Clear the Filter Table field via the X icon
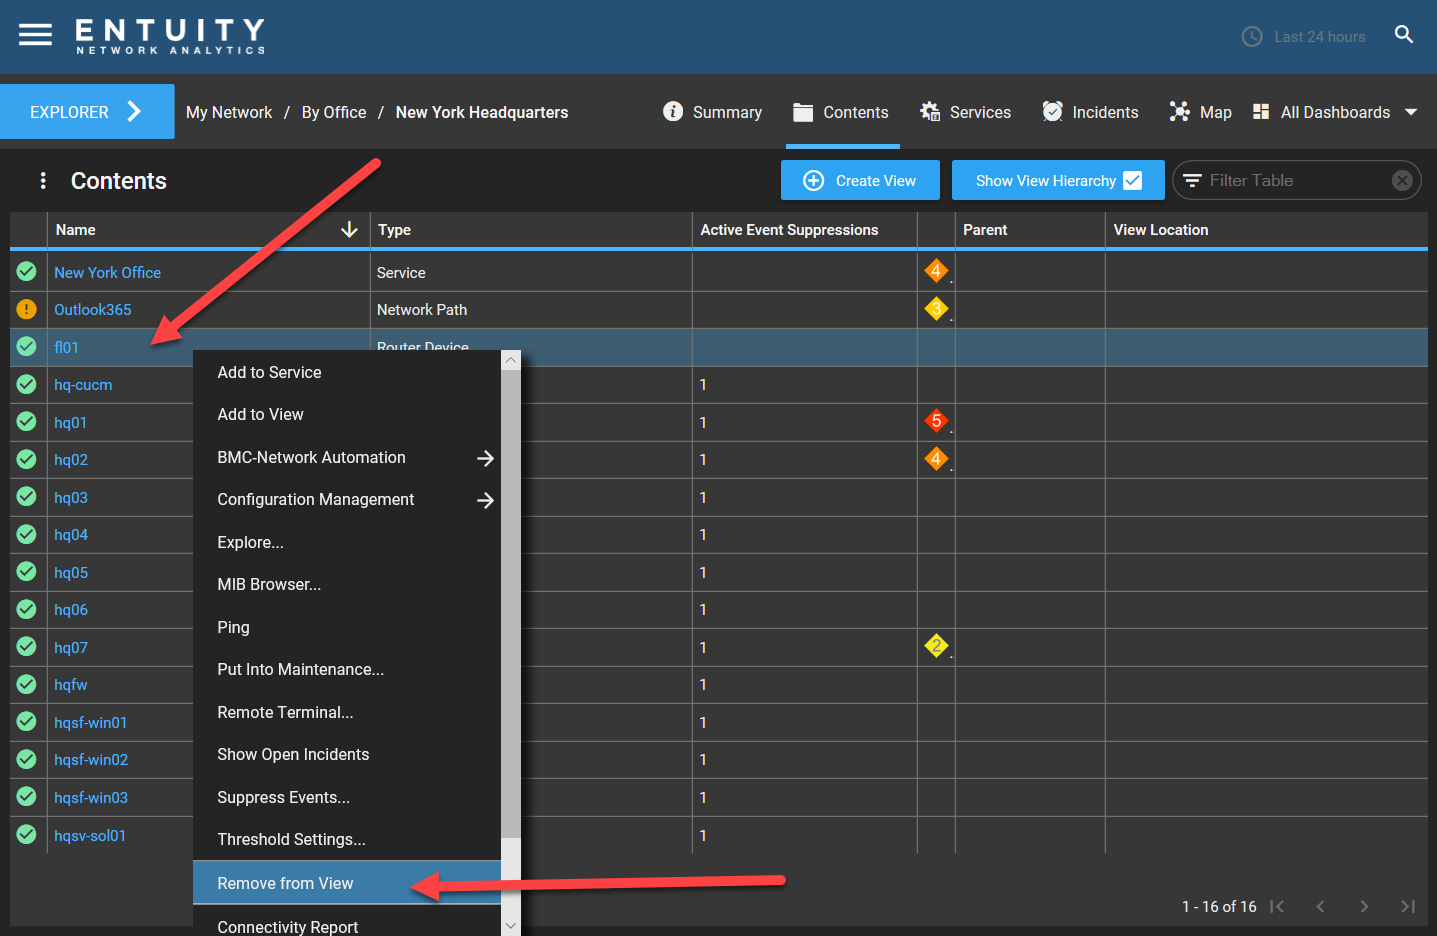The height and width of the screenshot is (936, 1437). coord(1402,180)
